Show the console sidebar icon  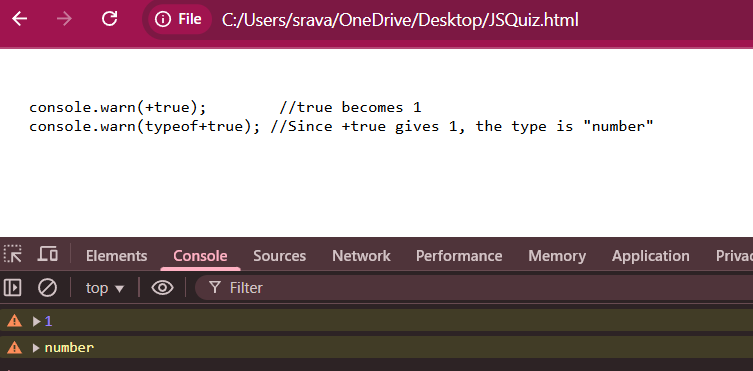coord(13,287)
